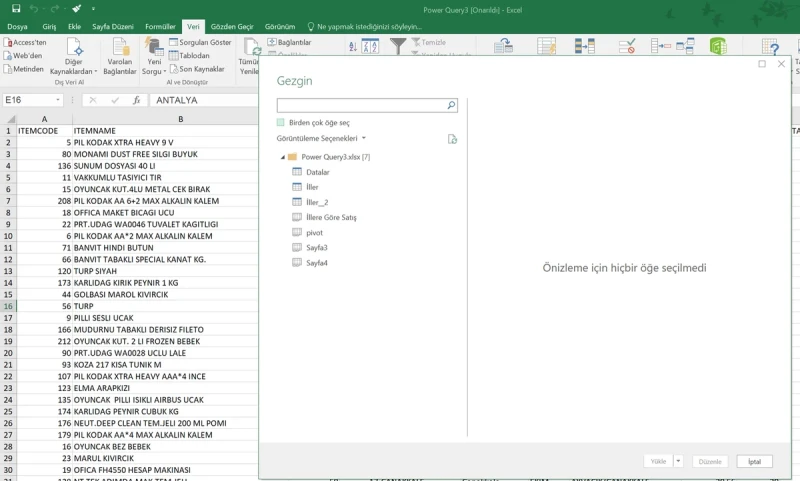Click the 'Ne yapmak istediğinizi söyleyin' box
The height and width of the screenshot is (481, 800).
(365, 27)
